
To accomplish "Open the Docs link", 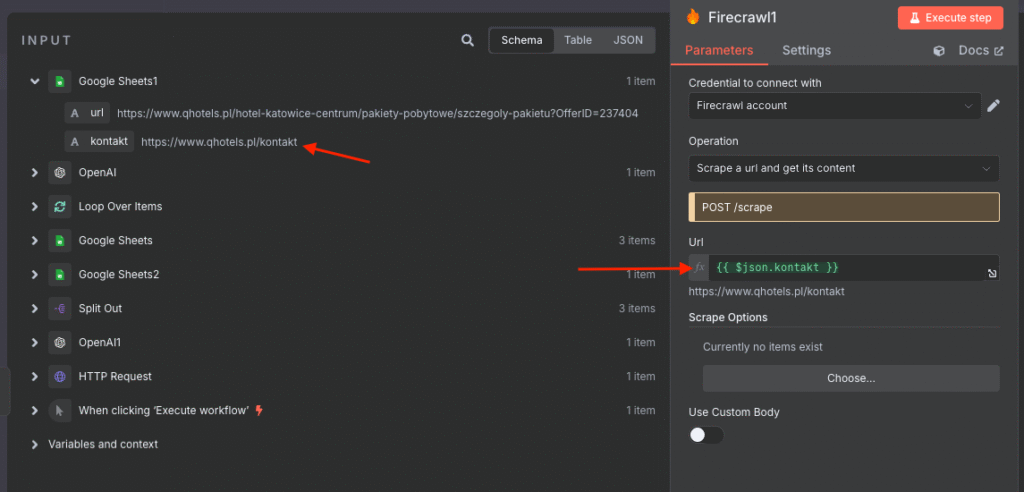I will pos(967,51).
